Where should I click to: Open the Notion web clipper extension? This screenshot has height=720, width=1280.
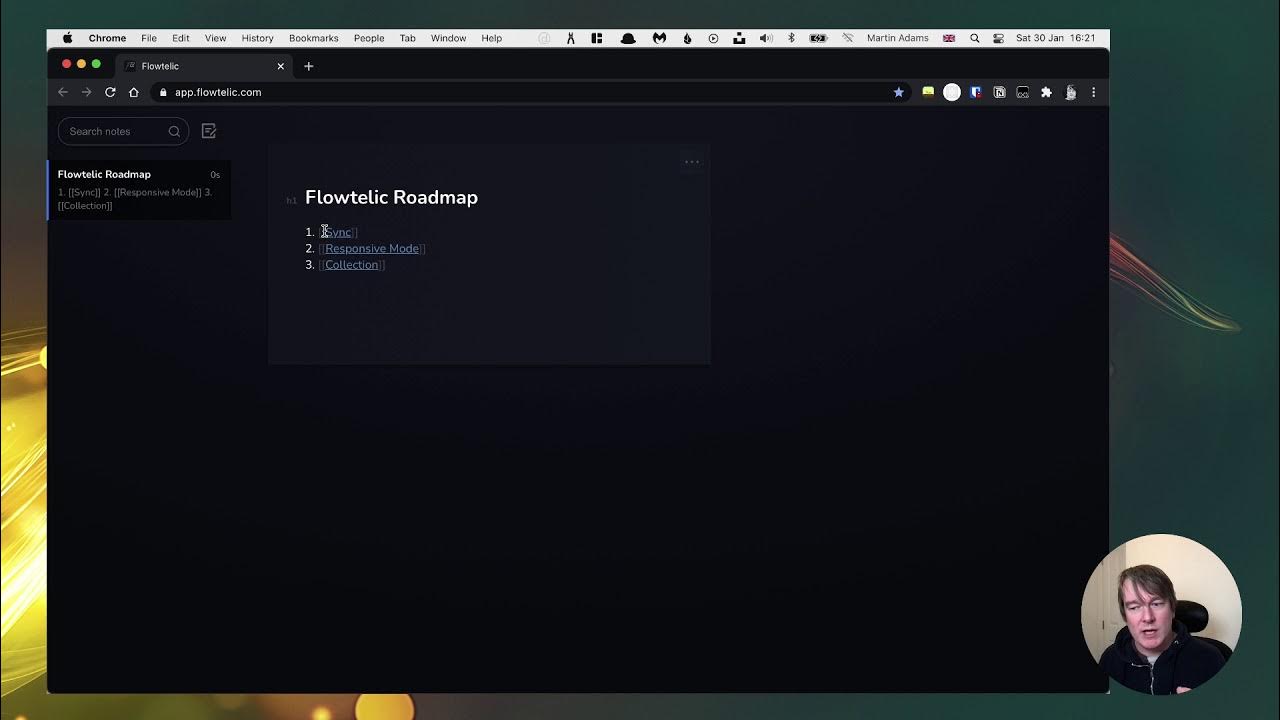coord(999,92)
